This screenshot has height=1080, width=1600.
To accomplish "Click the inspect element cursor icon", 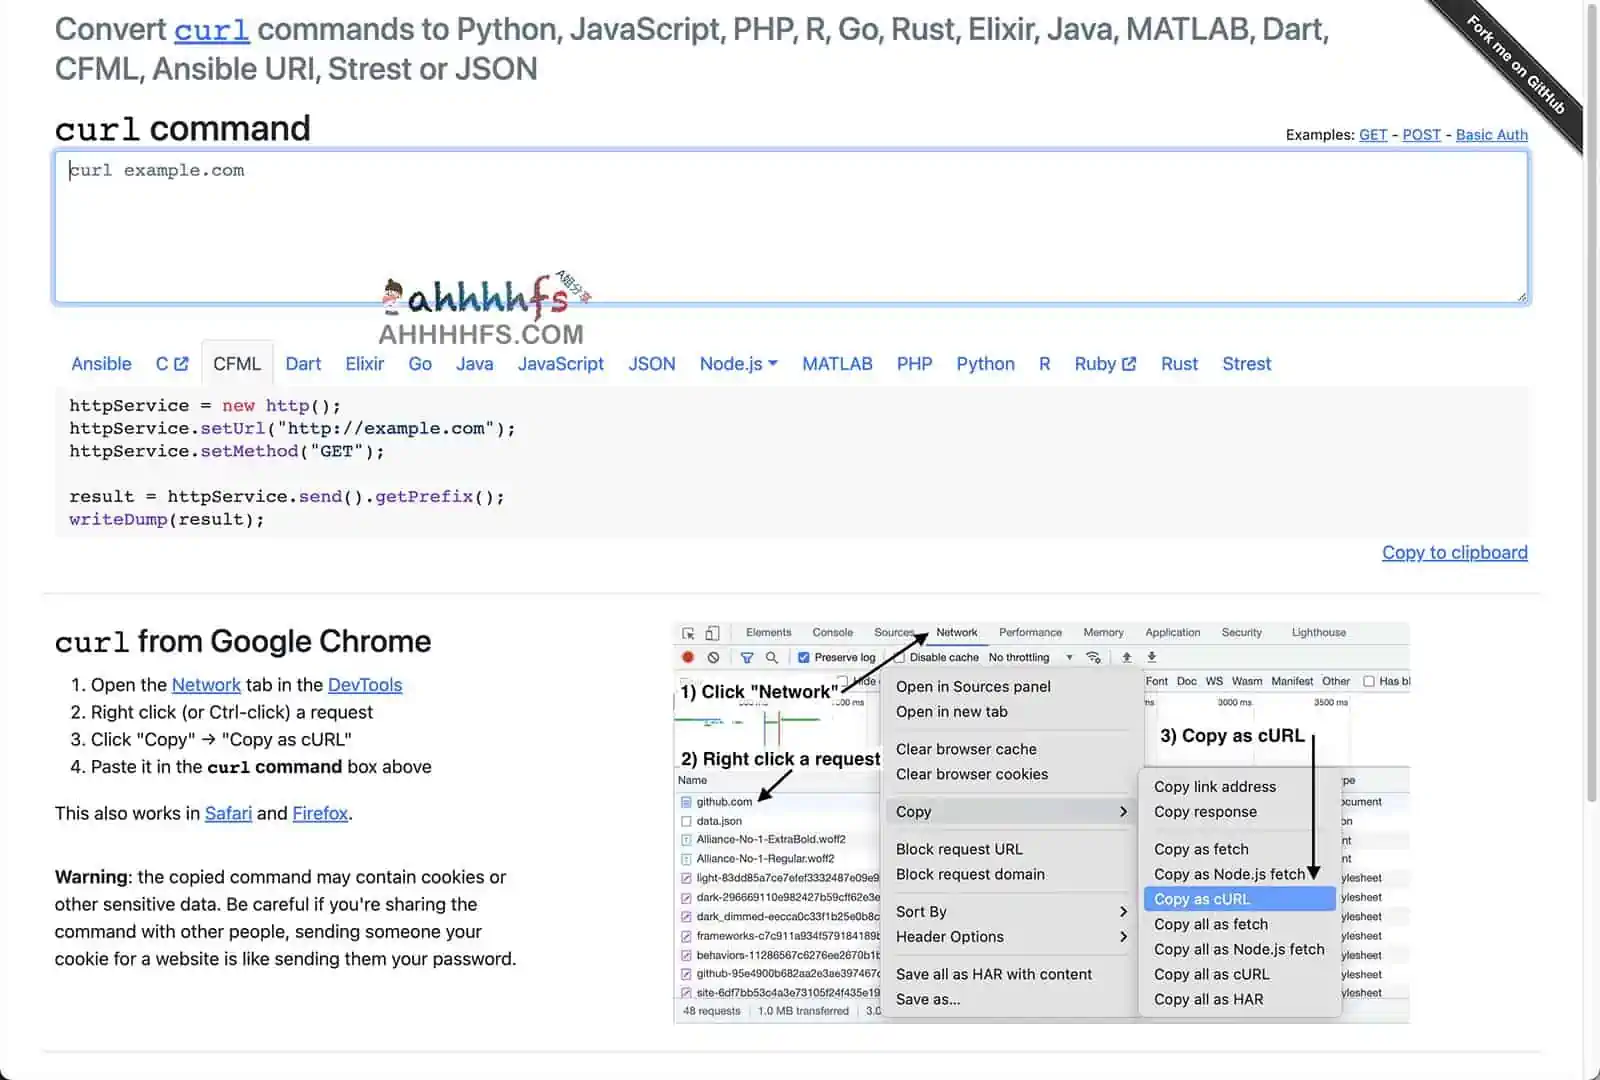I will (688, 633).
